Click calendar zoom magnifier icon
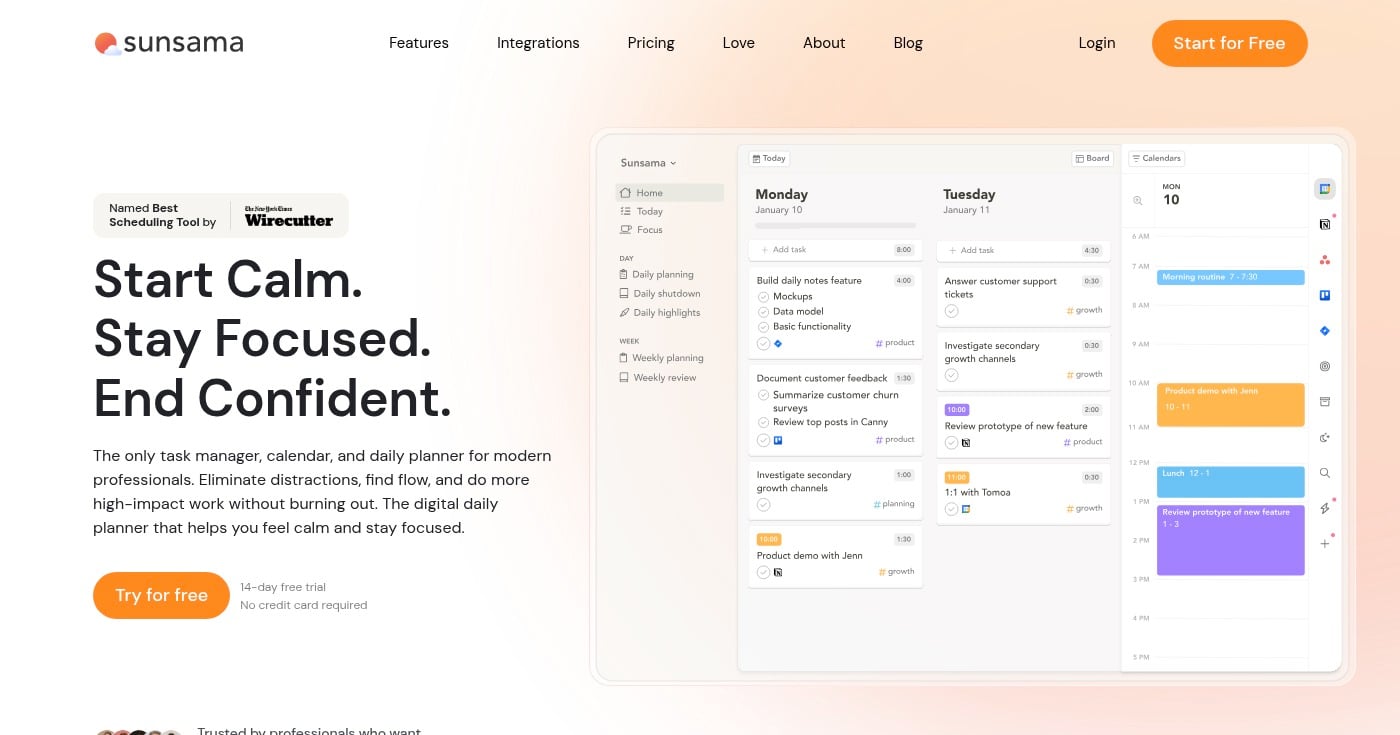 [1137, 201]
